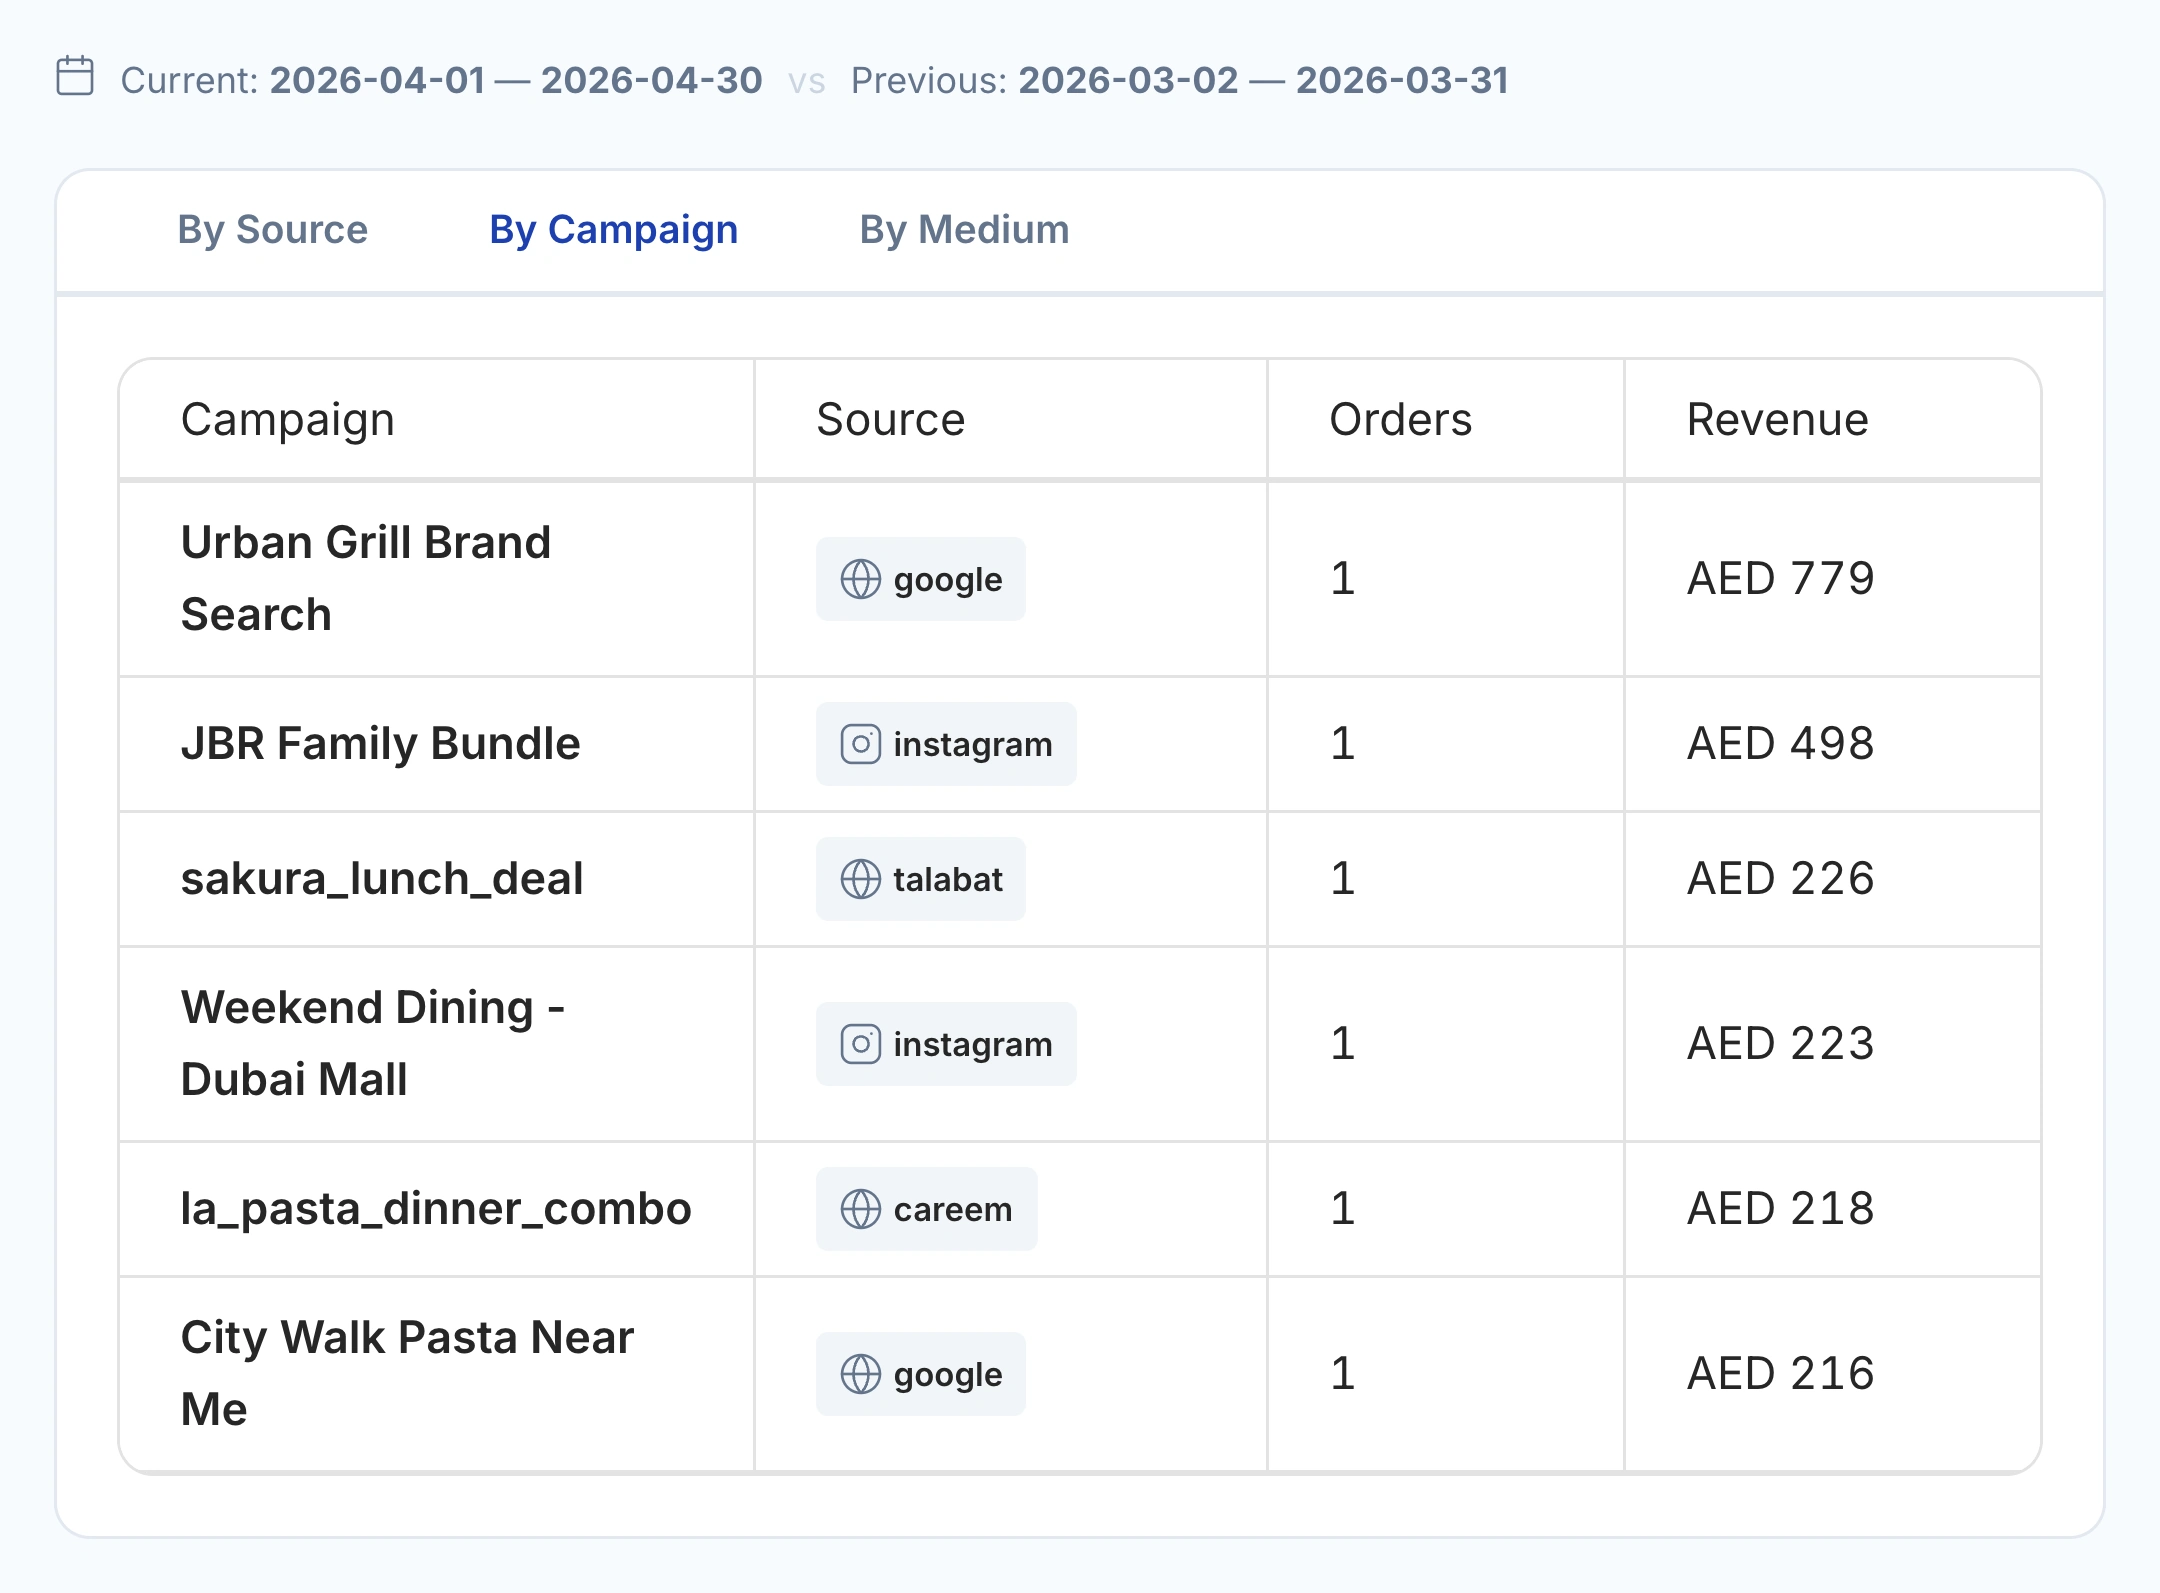Click the Instagram icon in JBR Family Bundle row
This screenshot has width=2160, height=1593.
(x=860, y=744)
